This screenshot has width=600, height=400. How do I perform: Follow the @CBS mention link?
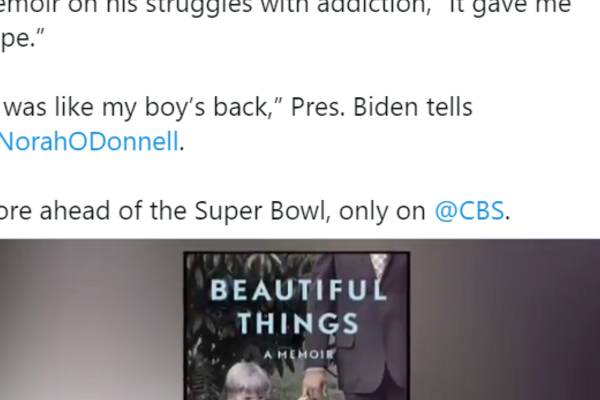470,211
